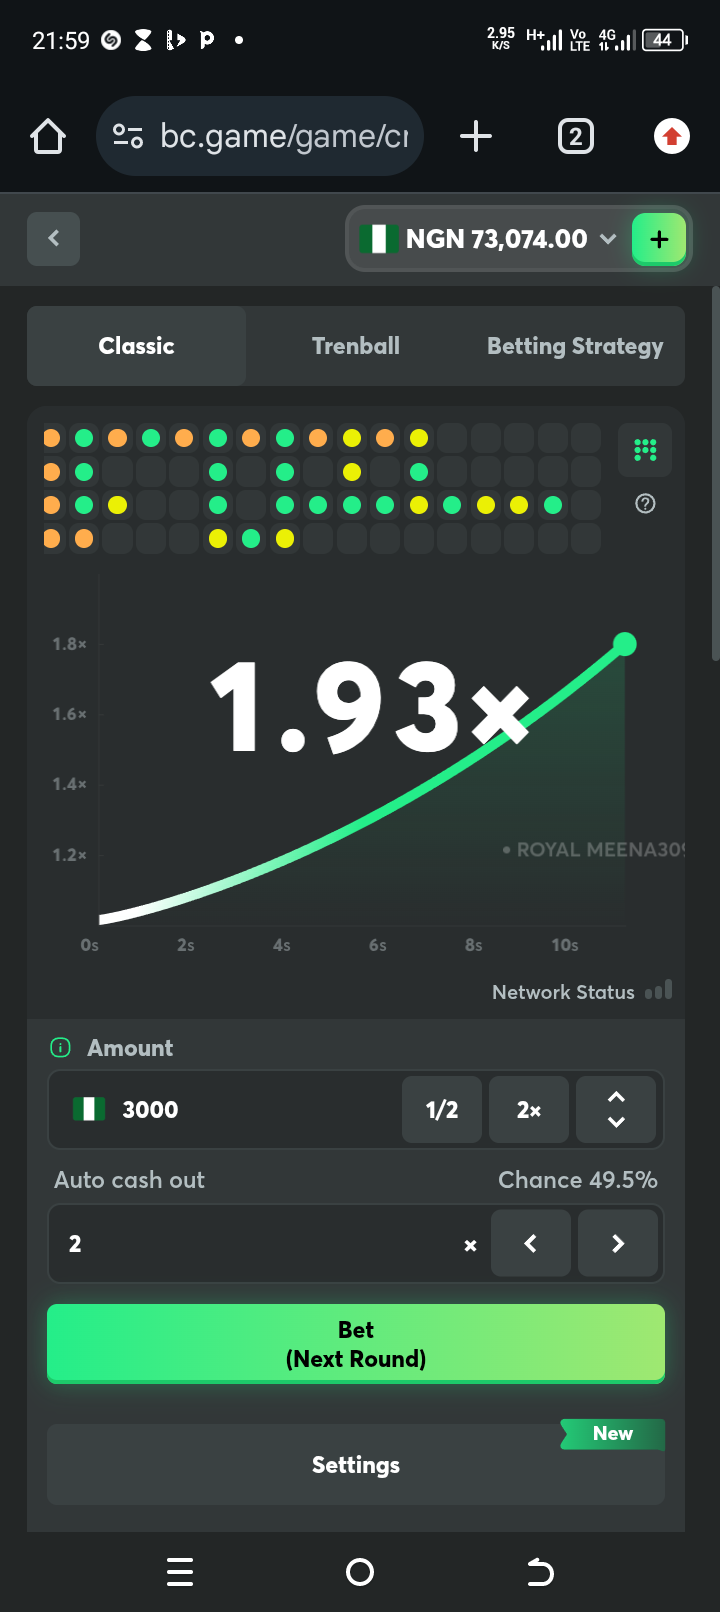
Task: Open the Betting Strategy tab
Action: coord(575,346)
